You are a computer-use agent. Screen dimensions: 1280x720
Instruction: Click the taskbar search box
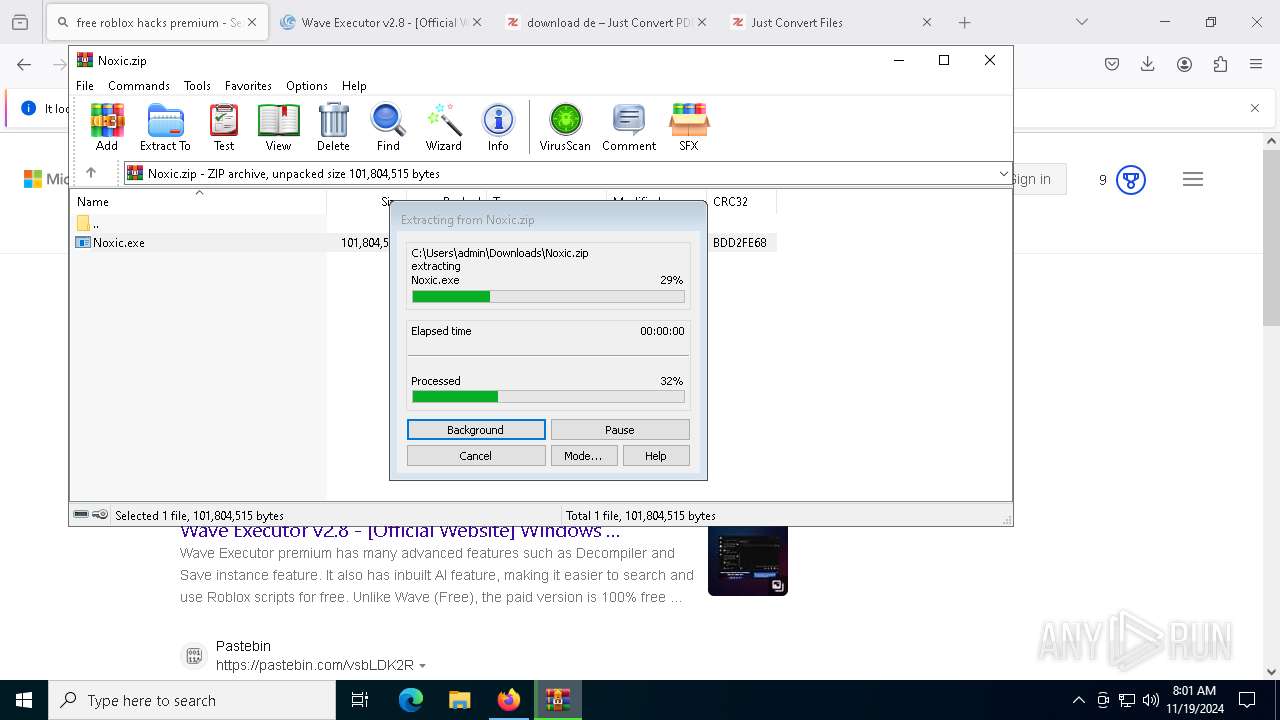pos(192,700)
